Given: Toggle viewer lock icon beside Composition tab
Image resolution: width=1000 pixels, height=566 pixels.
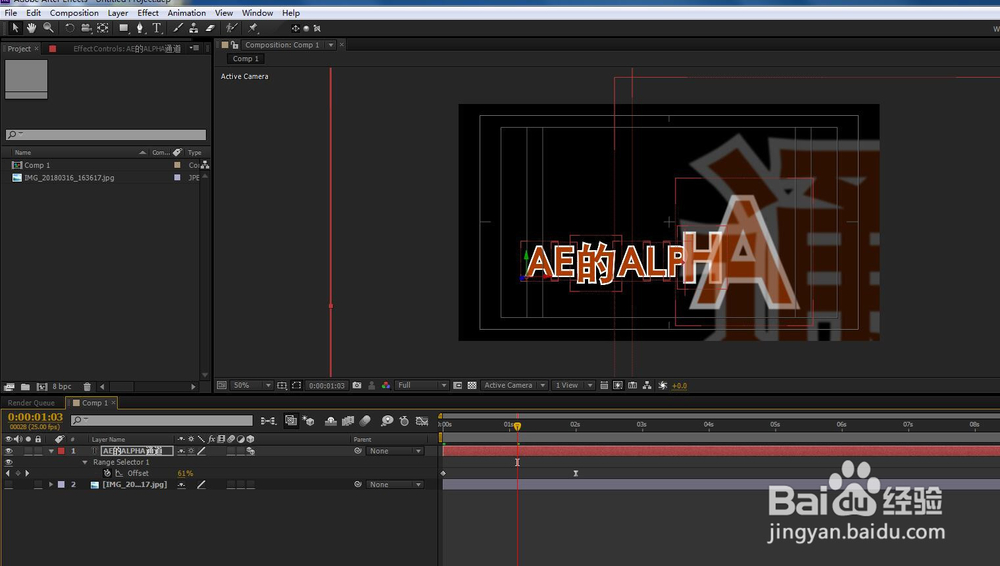Looking at the screenshot, I should [x=235, y=45].
